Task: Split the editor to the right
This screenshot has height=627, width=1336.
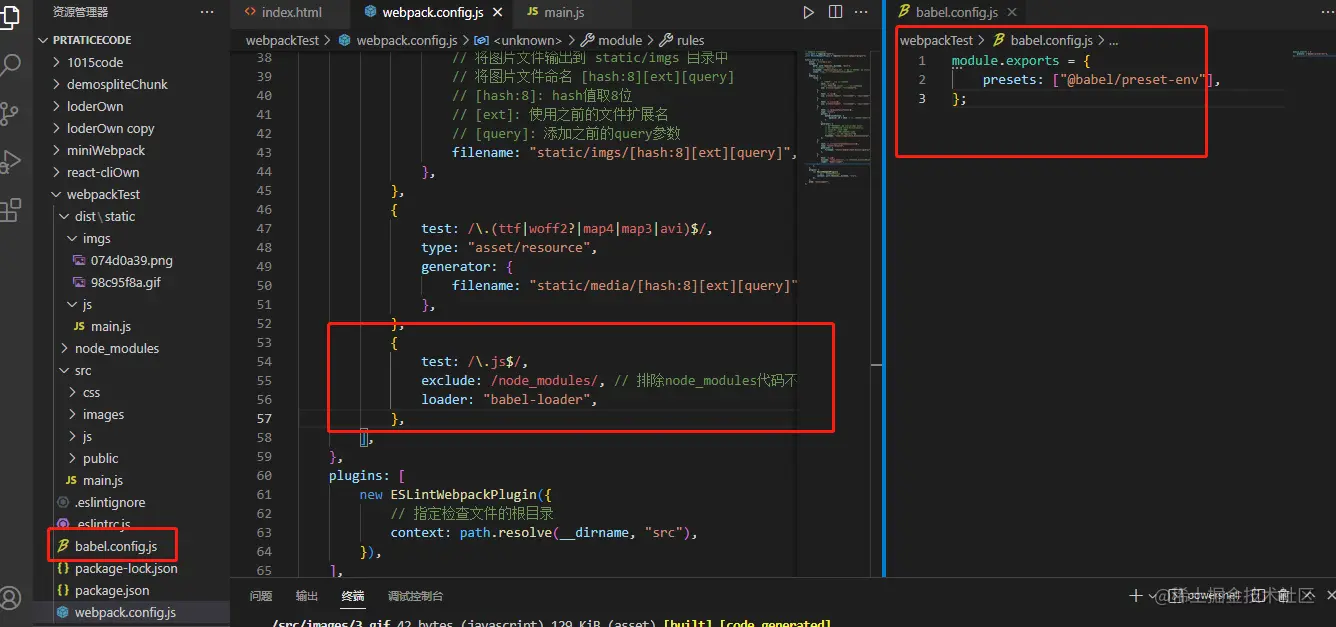Action: coord(836,12)
